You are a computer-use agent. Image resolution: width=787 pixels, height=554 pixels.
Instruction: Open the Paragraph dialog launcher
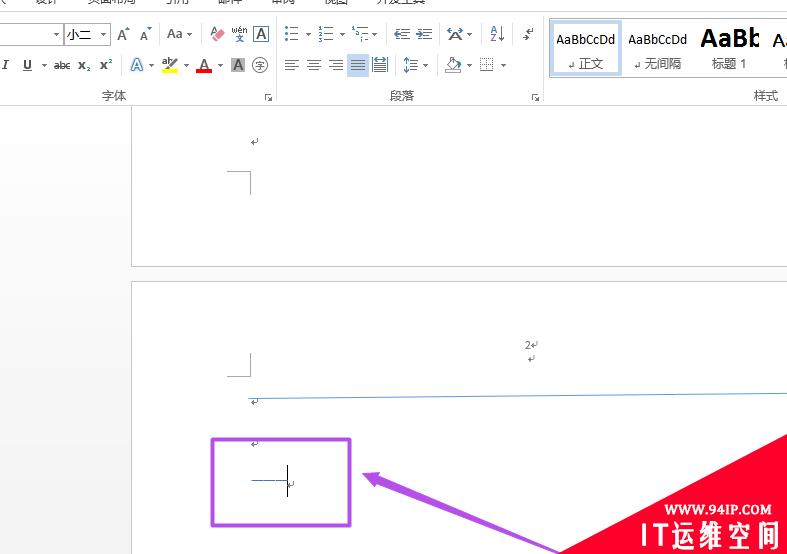tap(536, 97)
